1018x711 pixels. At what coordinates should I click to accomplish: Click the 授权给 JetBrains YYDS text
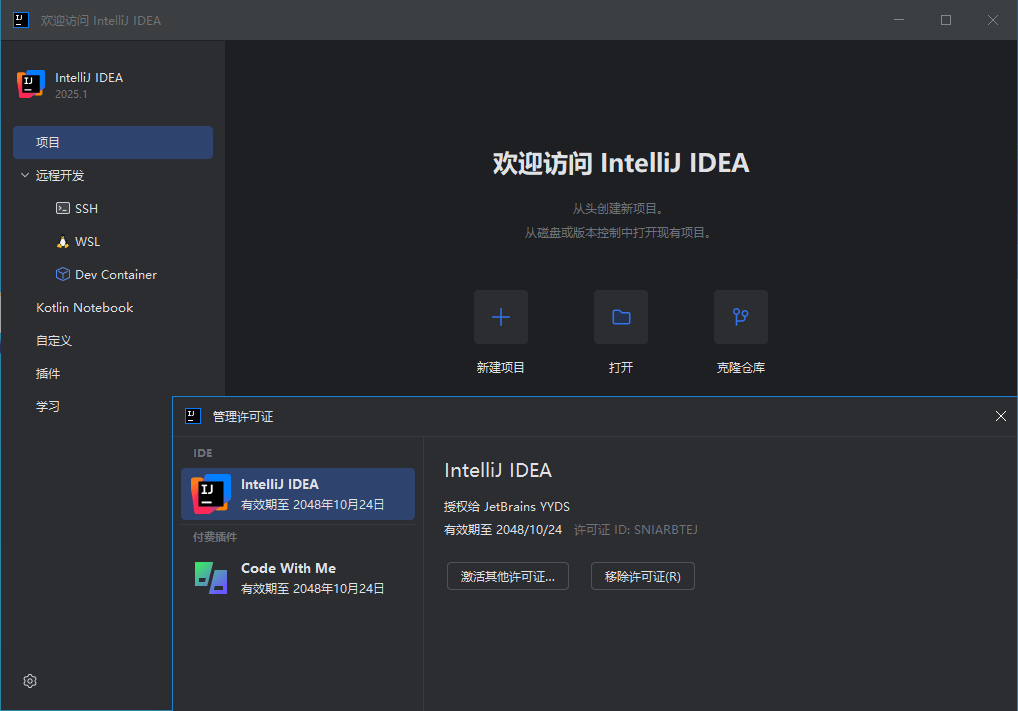coord(506,506)
